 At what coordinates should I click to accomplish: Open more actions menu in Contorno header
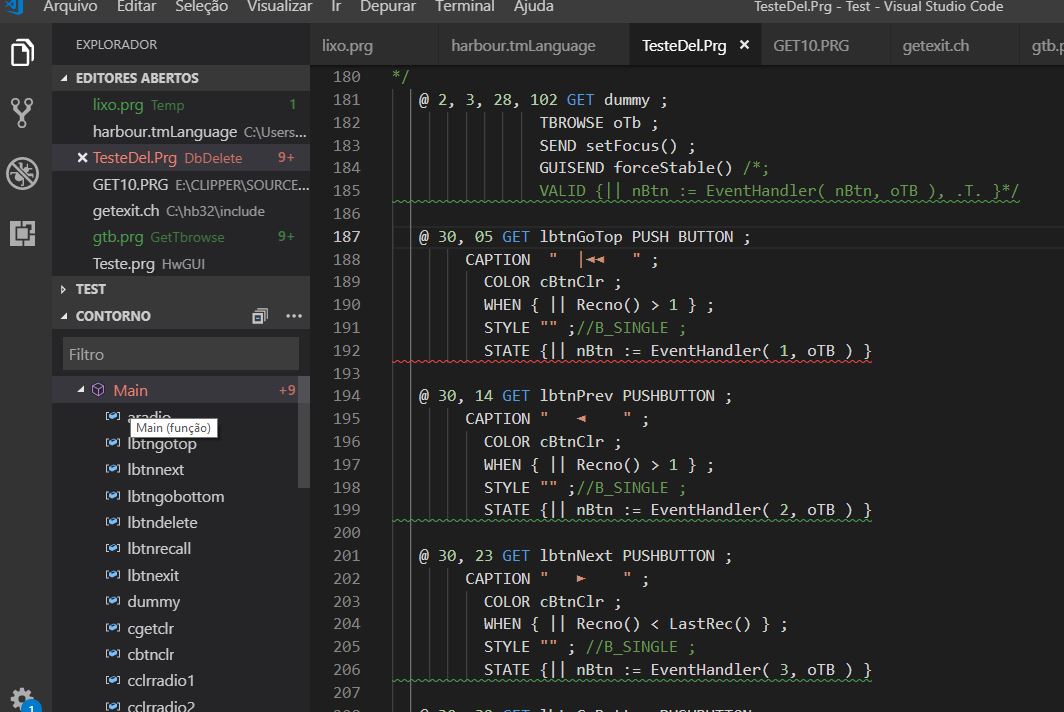293,316
